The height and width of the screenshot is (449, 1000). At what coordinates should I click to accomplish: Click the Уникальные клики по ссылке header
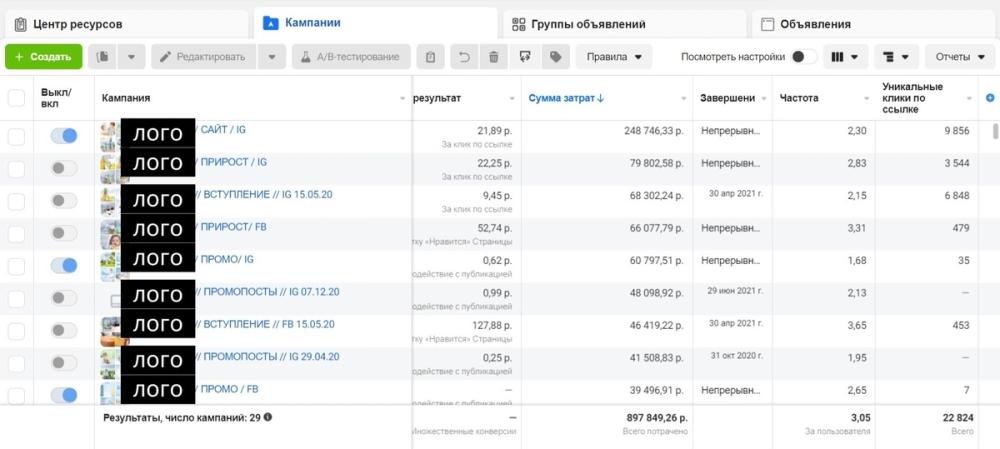(x=913, y=98)
